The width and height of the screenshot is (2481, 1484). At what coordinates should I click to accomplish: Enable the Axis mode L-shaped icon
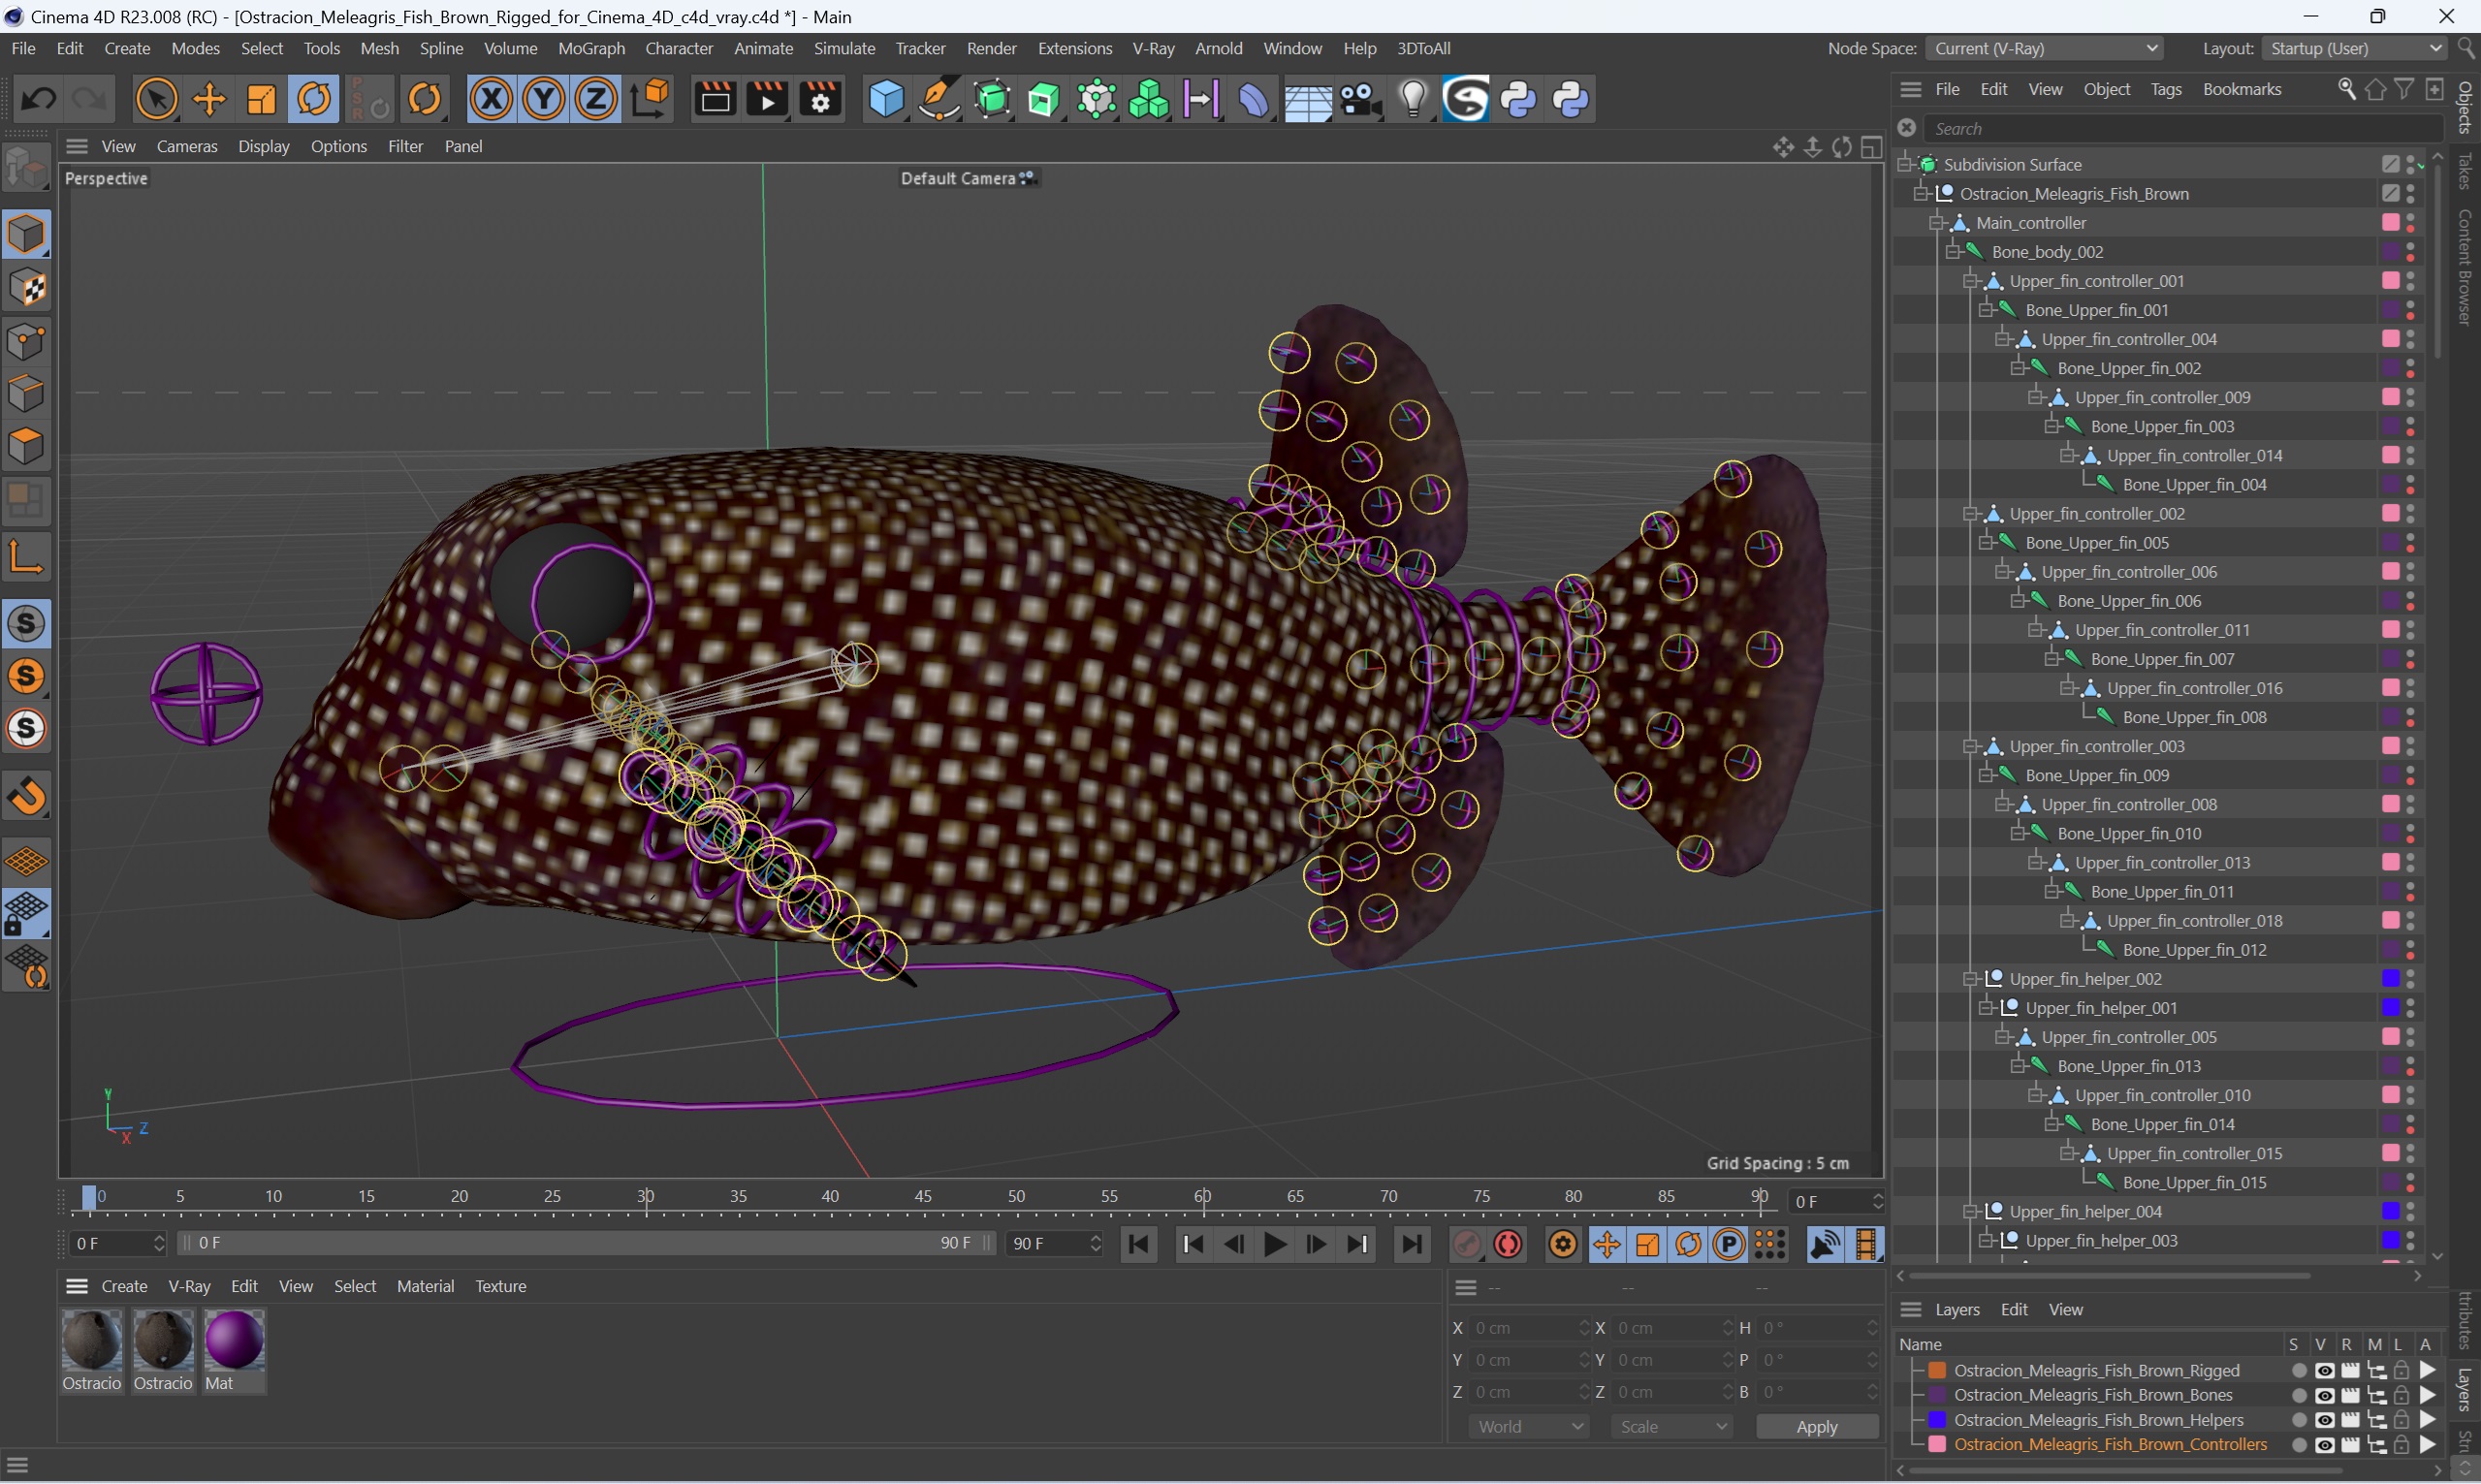coord(26,557)
